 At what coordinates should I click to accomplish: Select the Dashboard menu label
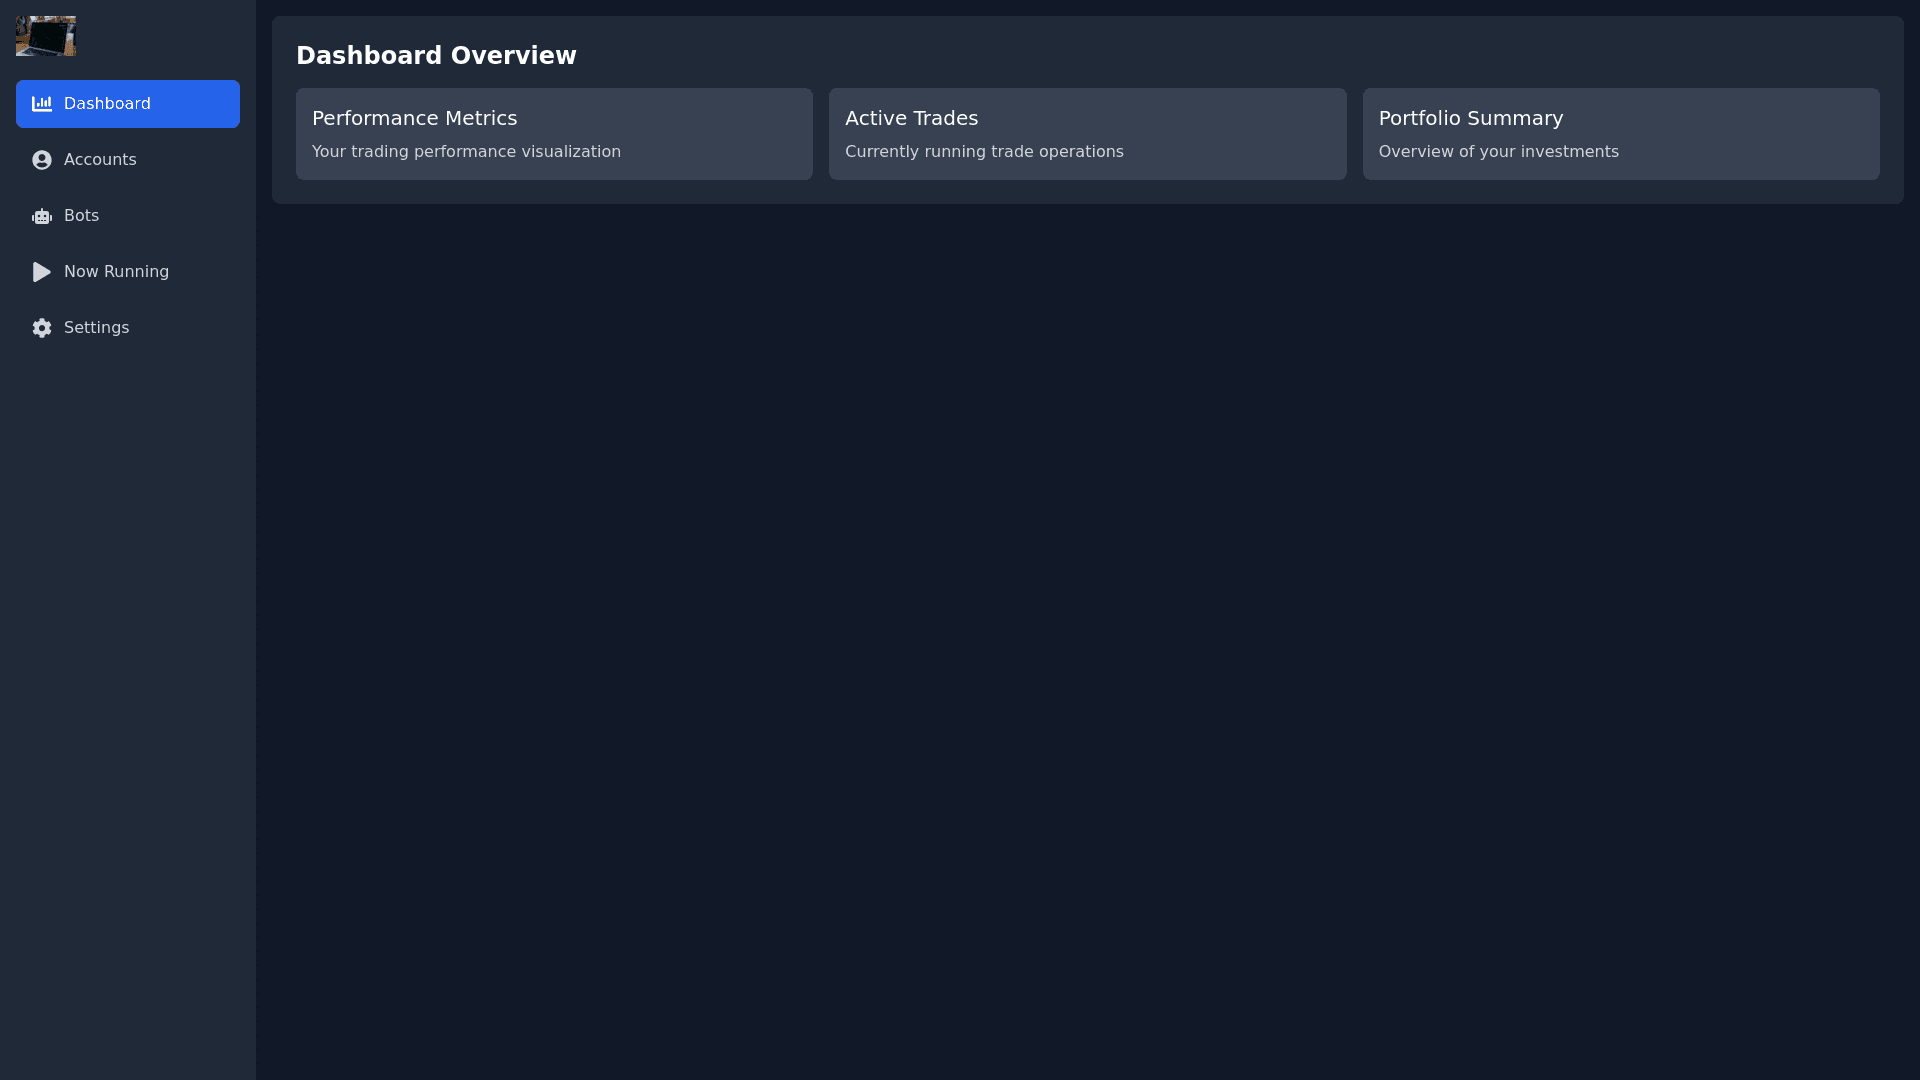(x=107, y=104)
